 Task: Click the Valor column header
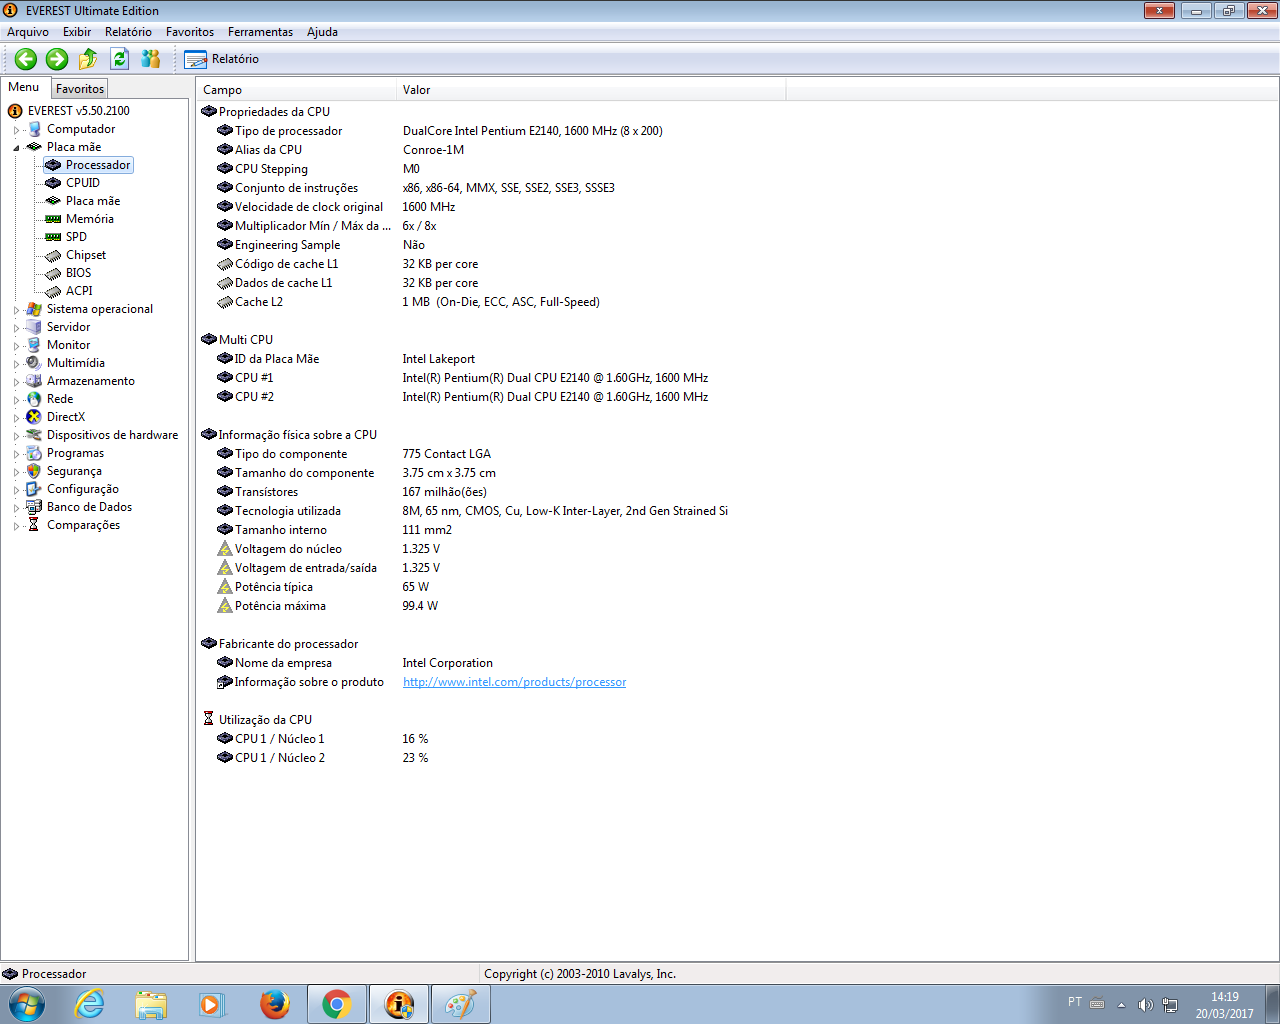[x=591, y=90]
